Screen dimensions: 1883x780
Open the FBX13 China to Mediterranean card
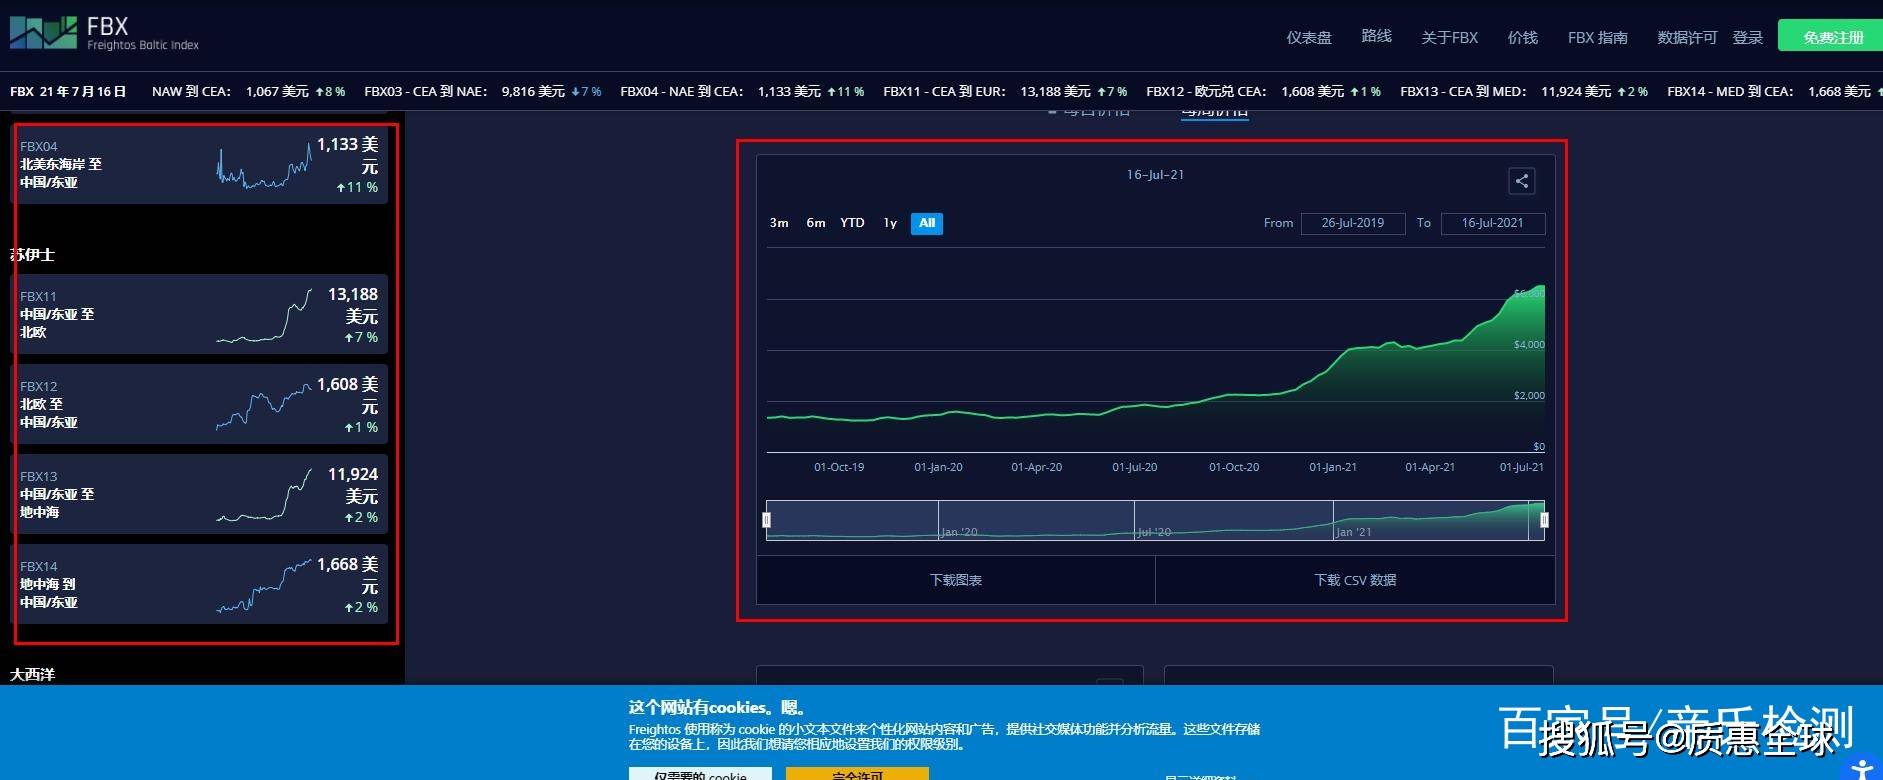coord(199,494)
